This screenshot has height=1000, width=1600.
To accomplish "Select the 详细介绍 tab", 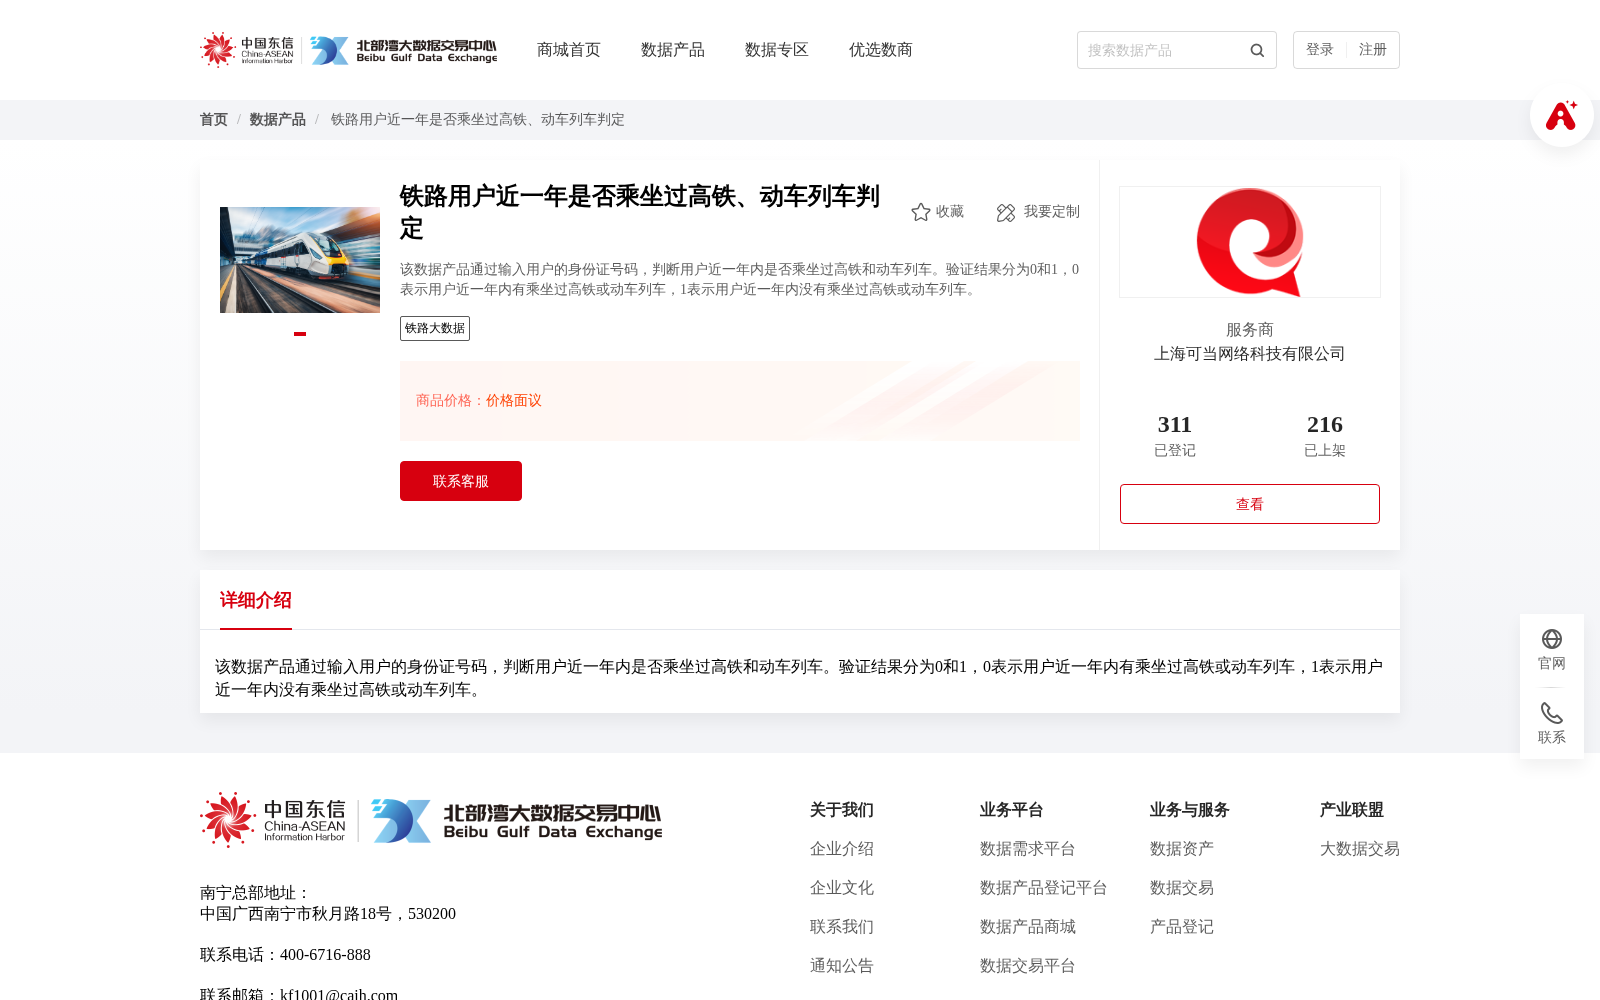I will pos(256,600).
